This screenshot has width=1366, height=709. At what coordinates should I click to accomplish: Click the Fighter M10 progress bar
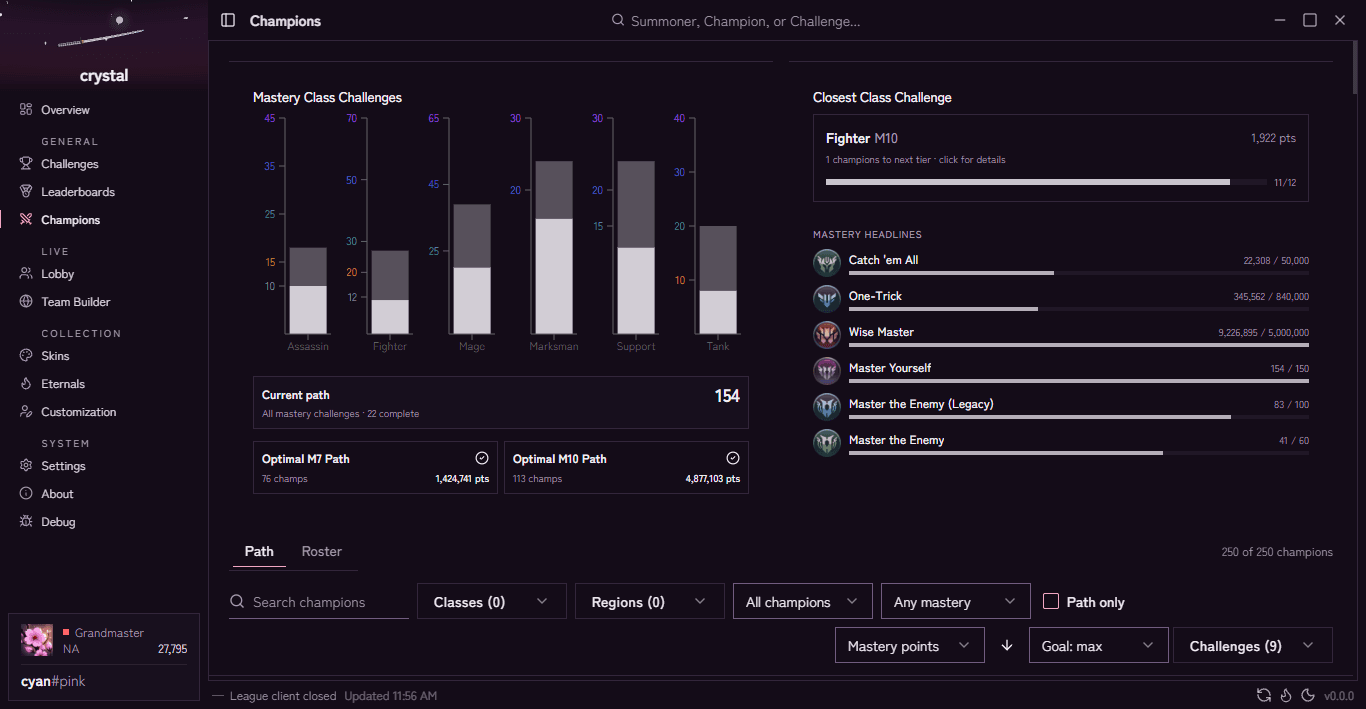pyautogui.click(x=1046, y=182)
